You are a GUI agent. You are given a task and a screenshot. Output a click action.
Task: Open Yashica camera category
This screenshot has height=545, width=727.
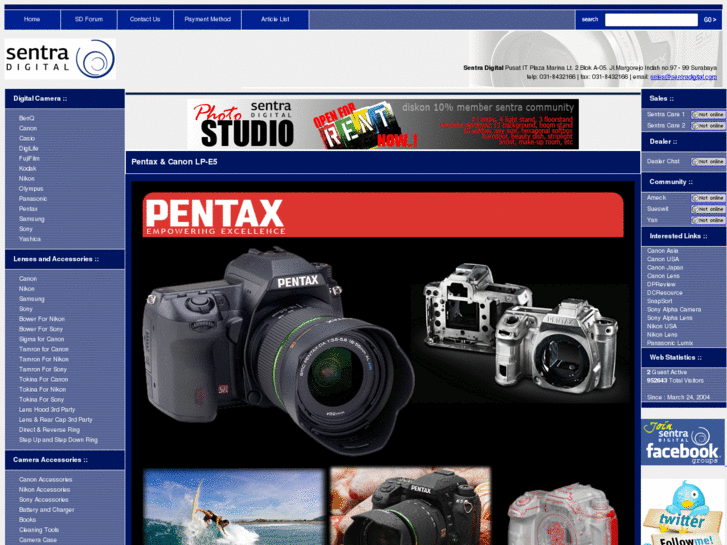(x=30, y=239)
